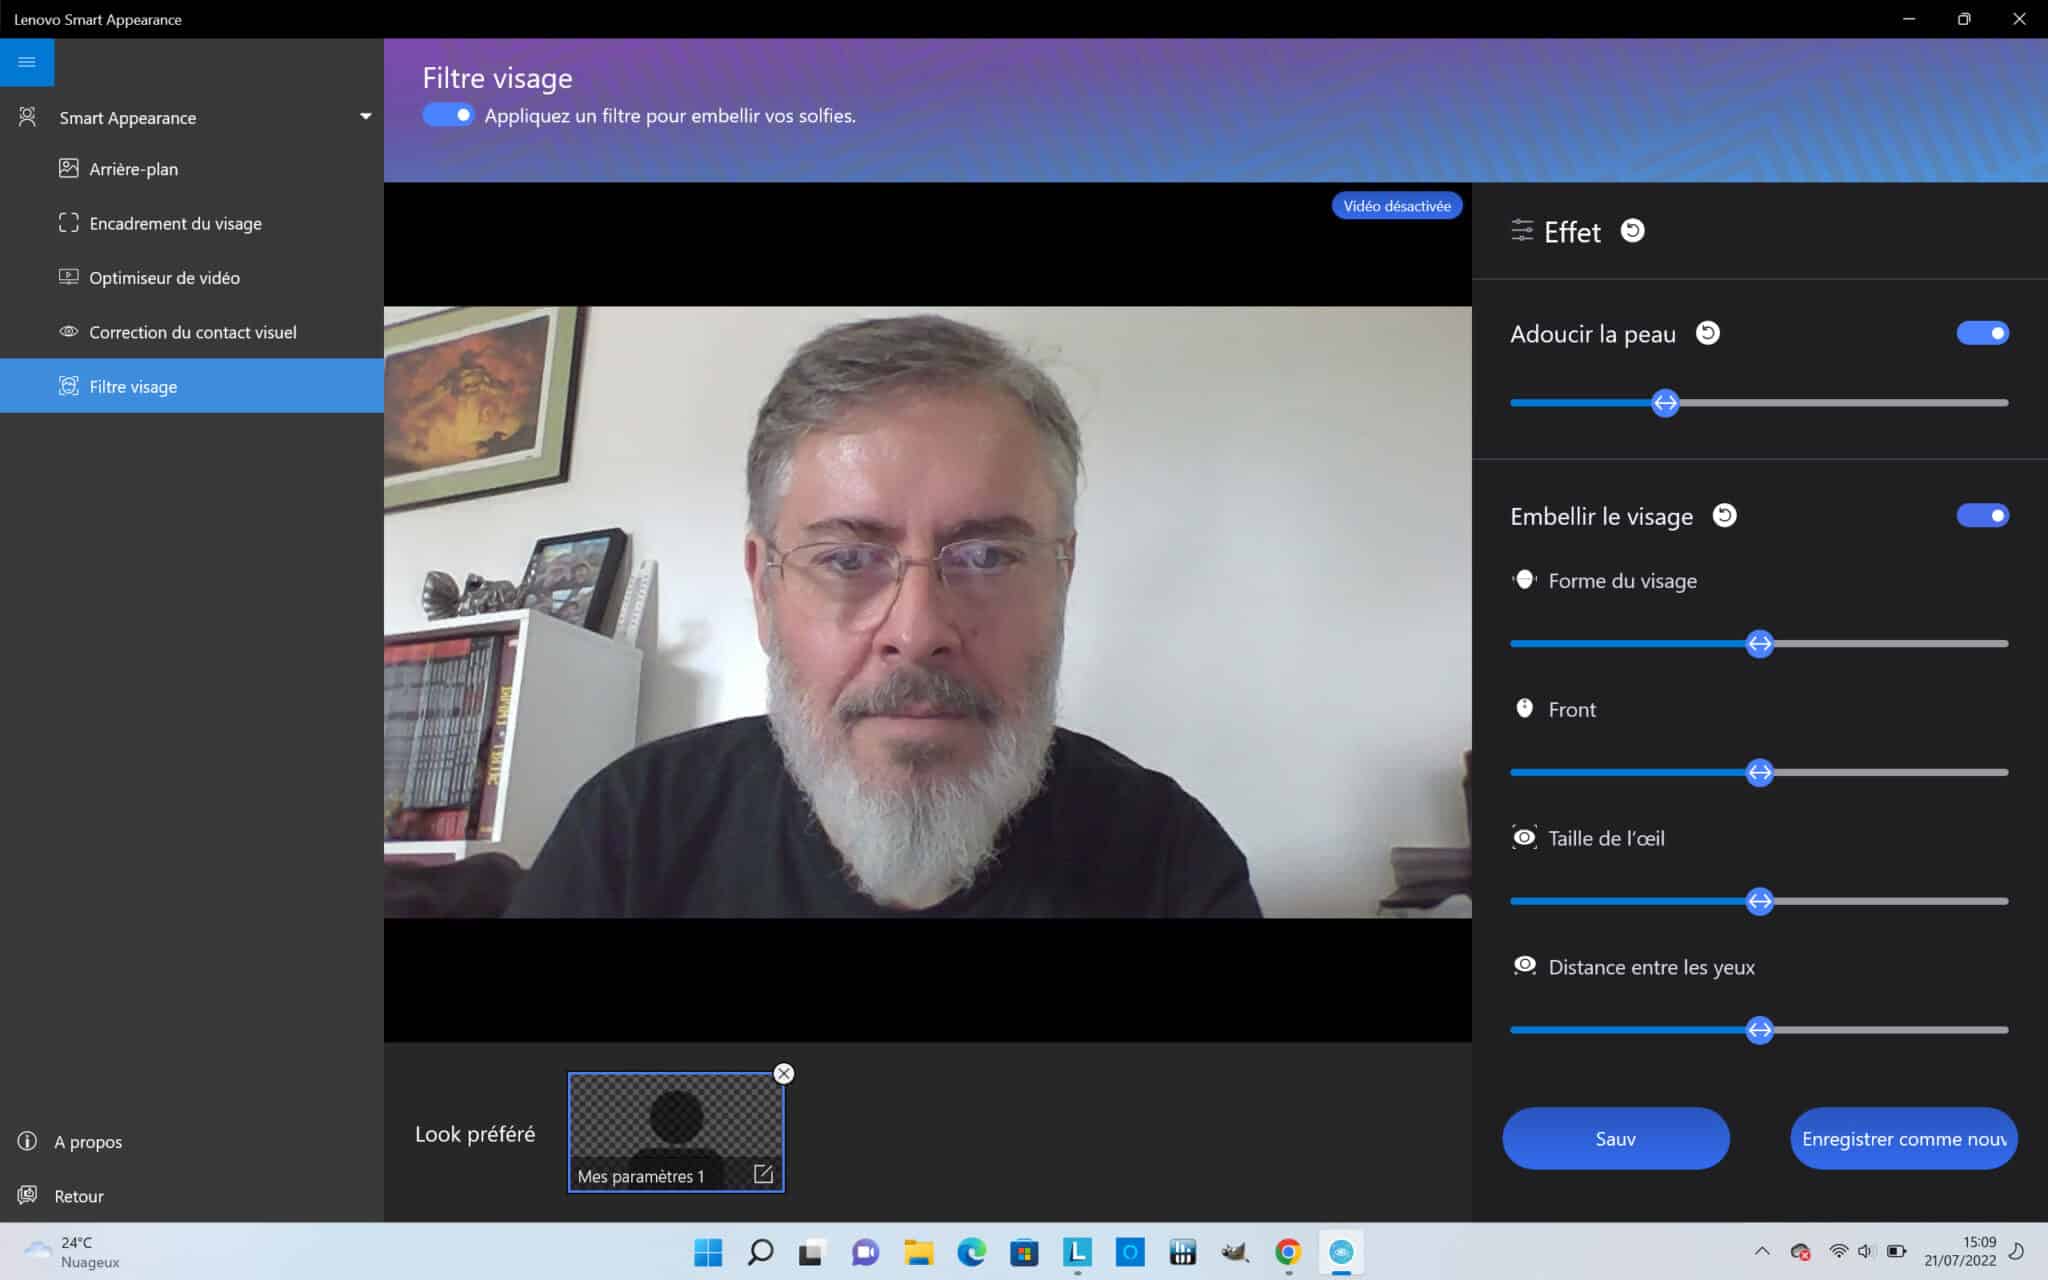Toggle the Filtre visage main switch
The image size is (2048, 1280).
pos(448,115)
